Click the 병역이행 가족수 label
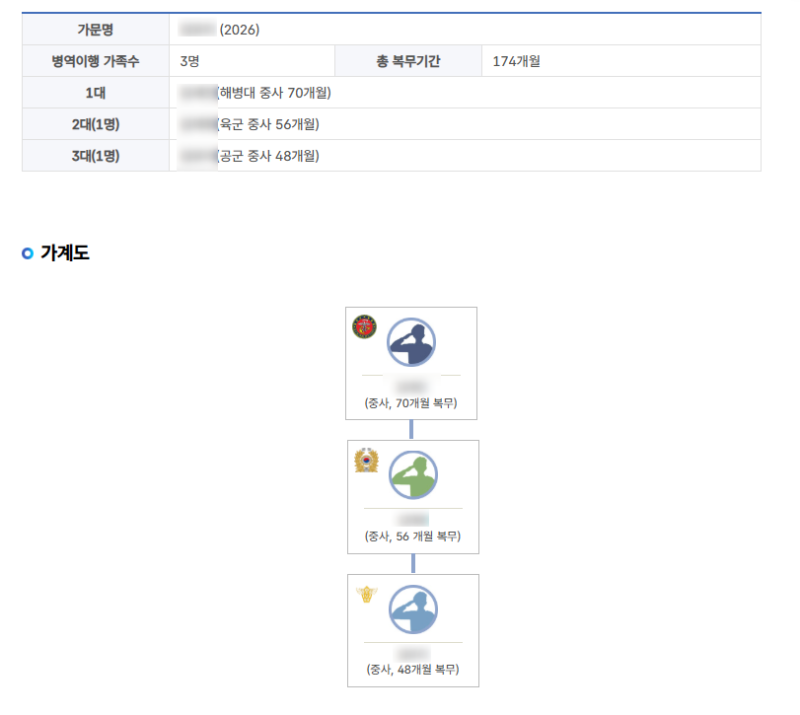 [95, 61]
